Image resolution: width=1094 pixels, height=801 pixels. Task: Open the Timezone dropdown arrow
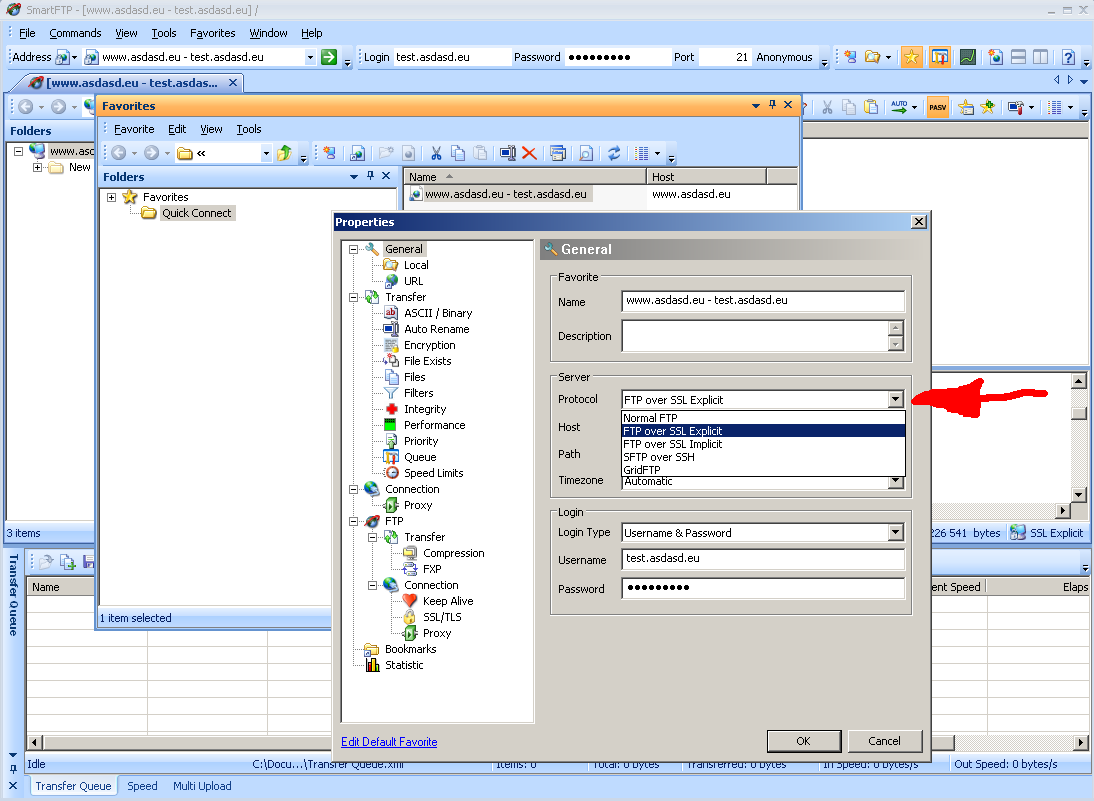click(x=896, y=482)
